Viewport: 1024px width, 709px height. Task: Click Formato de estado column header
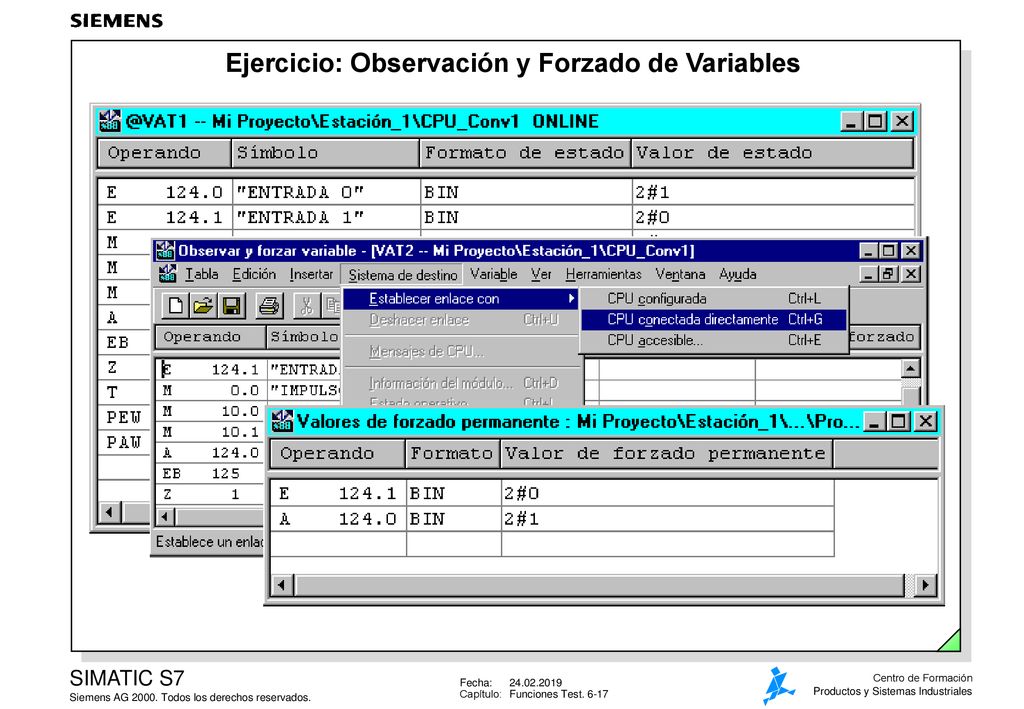tap(525, 153)
